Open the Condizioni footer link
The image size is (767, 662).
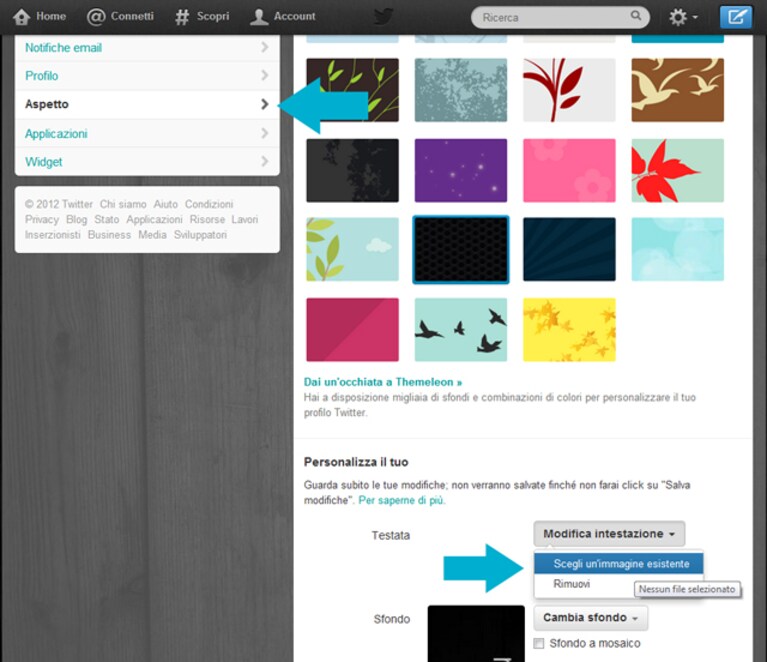tap(209, 205)
